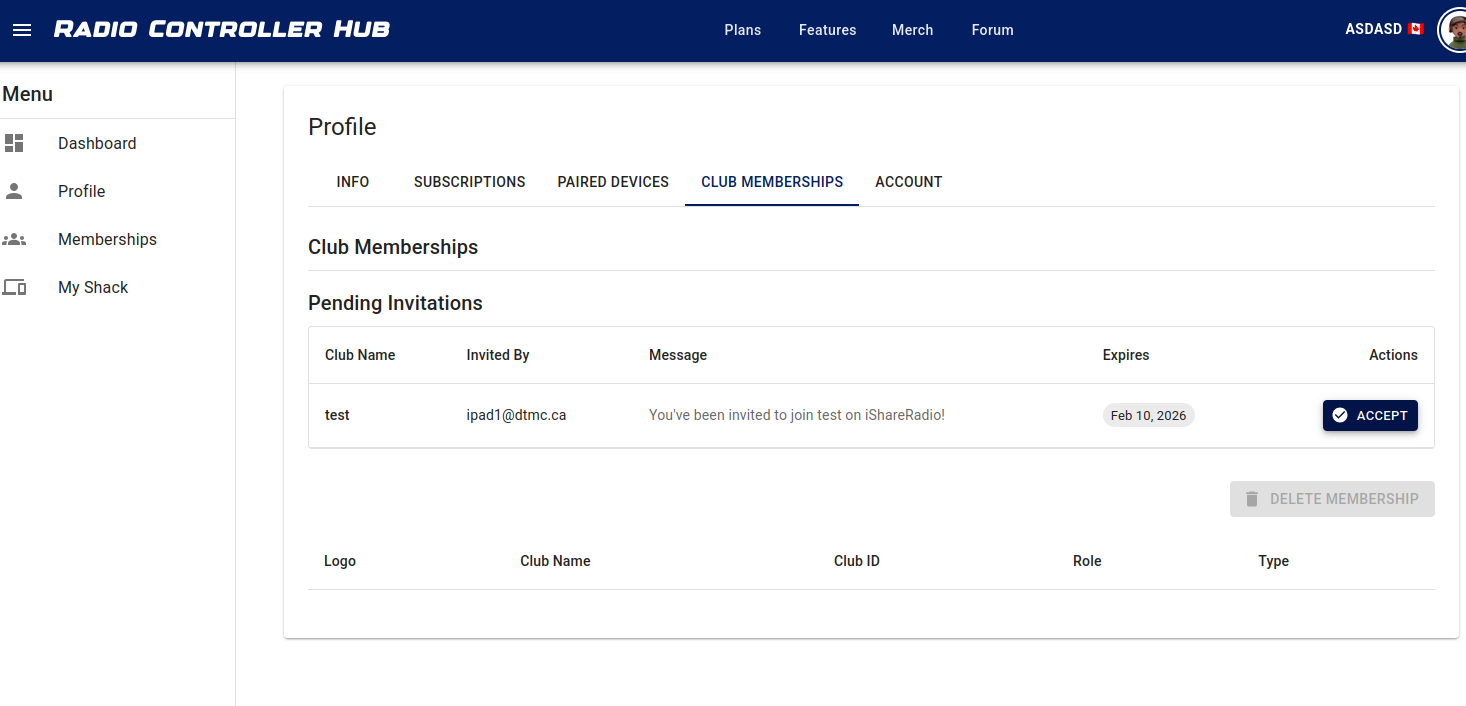The width and height of the screenshot is (1466, 706).
Task: Click the My Shack devices icon
Action: pyautogui.click(x=14, y=287)
